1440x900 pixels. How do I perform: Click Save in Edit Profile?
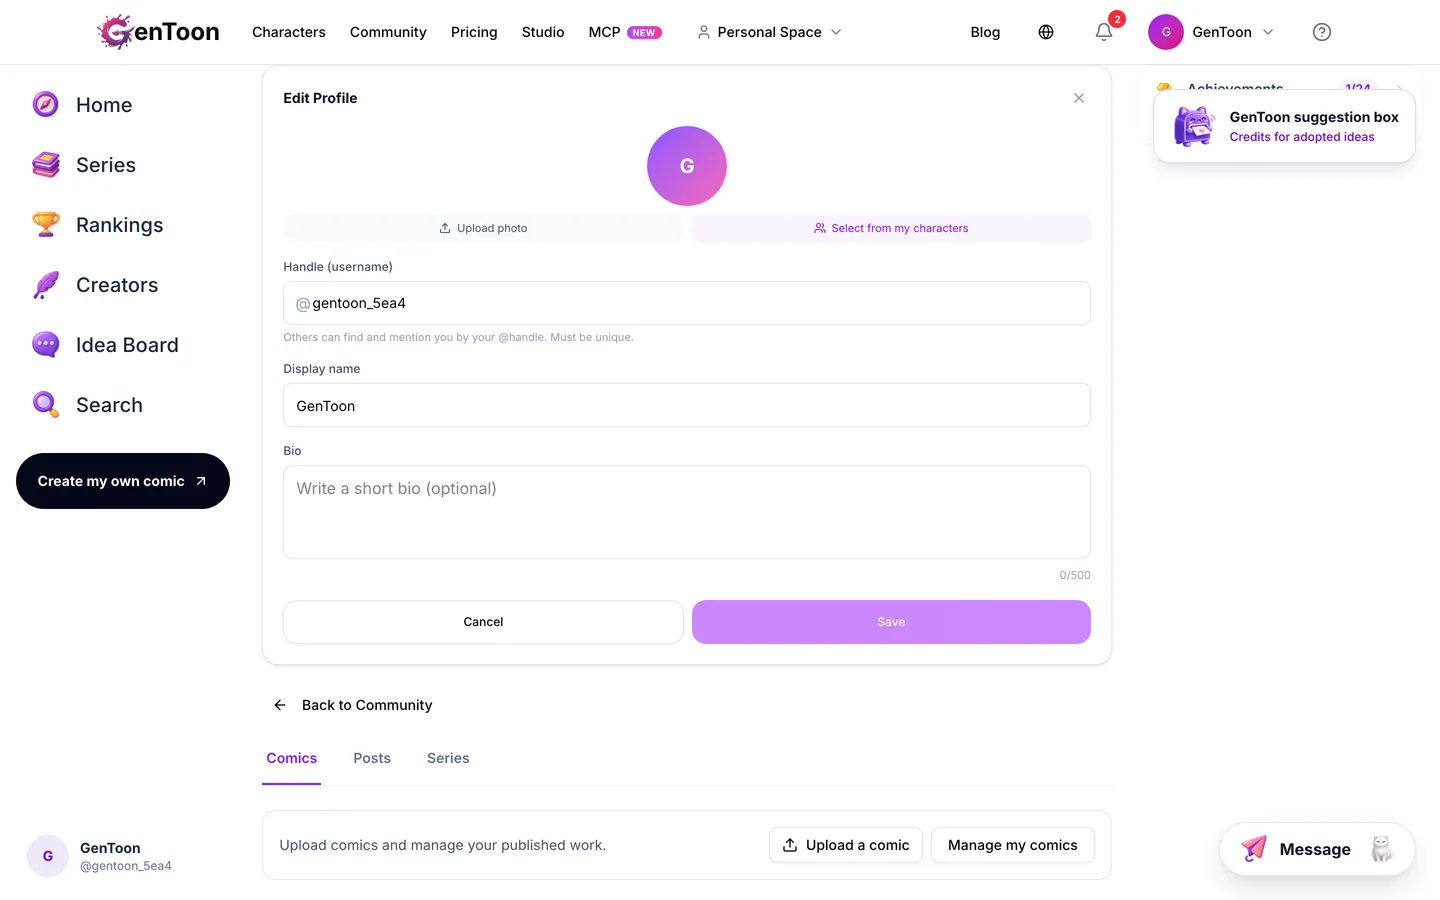pos(891,622)
